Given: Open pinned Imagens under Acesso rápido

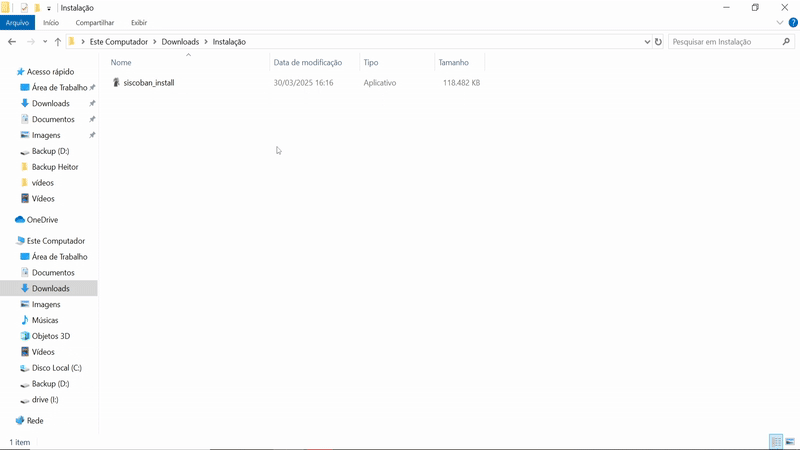Looking at the screenshot, I should pos(46,135).
